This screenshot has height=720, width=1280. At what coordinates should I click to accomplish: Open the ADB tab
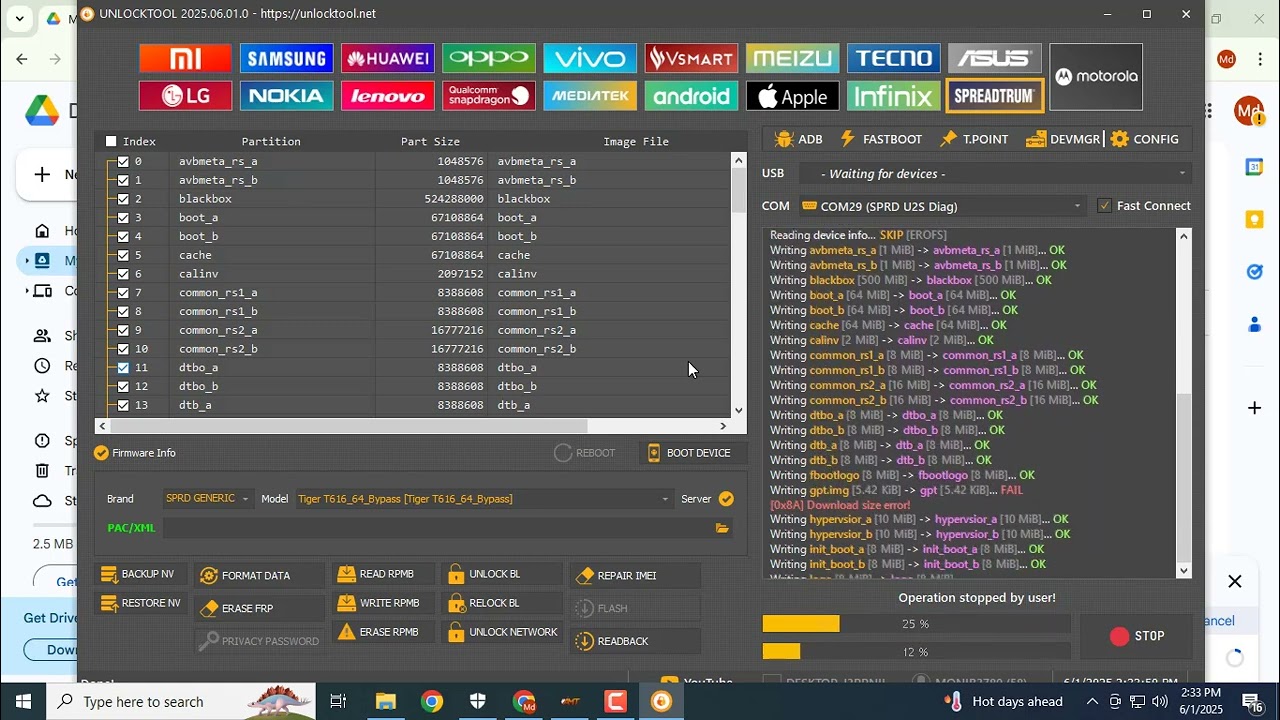coord(797,139)
